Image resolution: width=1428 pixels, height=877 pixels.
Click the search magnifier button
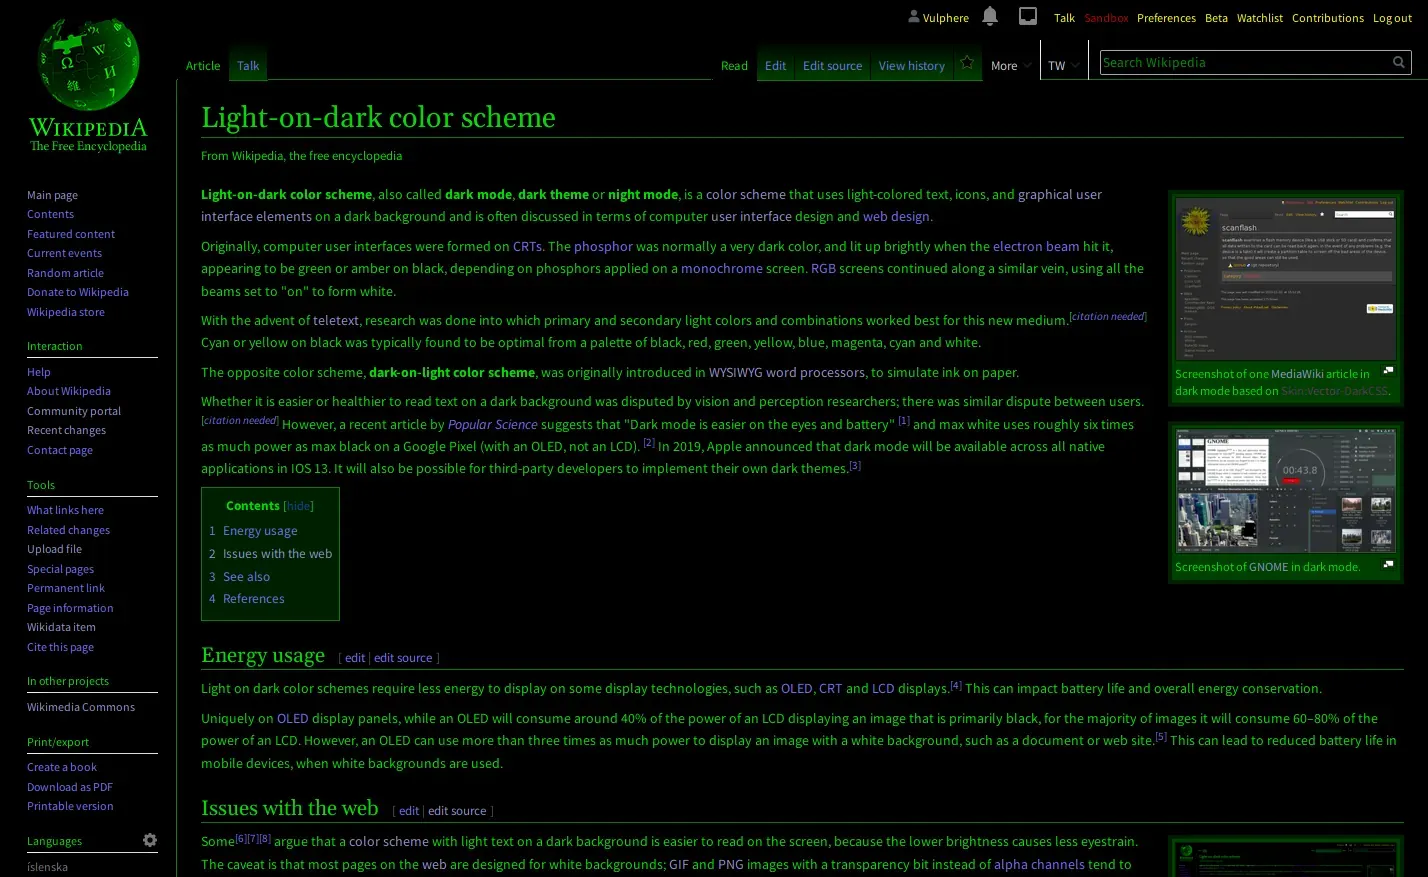coord(1399,62)
